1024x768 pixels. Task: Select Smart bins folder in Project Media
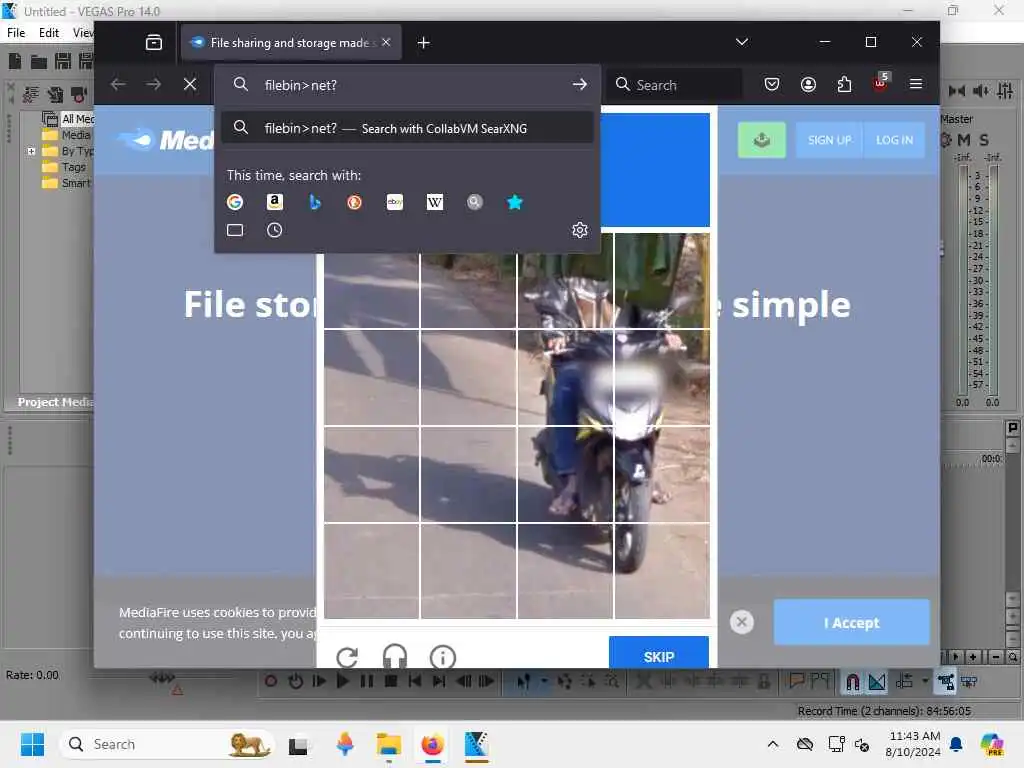click(x=66, y=184)
